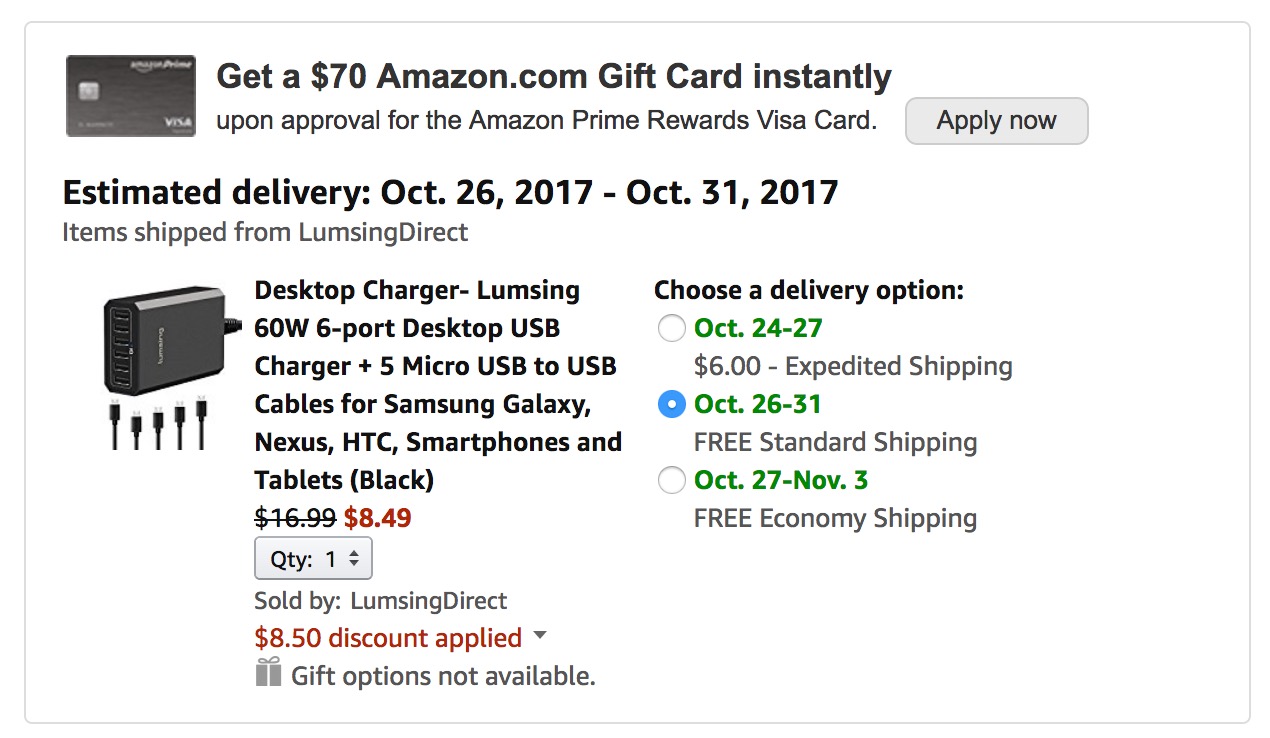The width and height of the screenshot is (1270, 738).
Task: Click the gift box icon
Action: (268, 673)
